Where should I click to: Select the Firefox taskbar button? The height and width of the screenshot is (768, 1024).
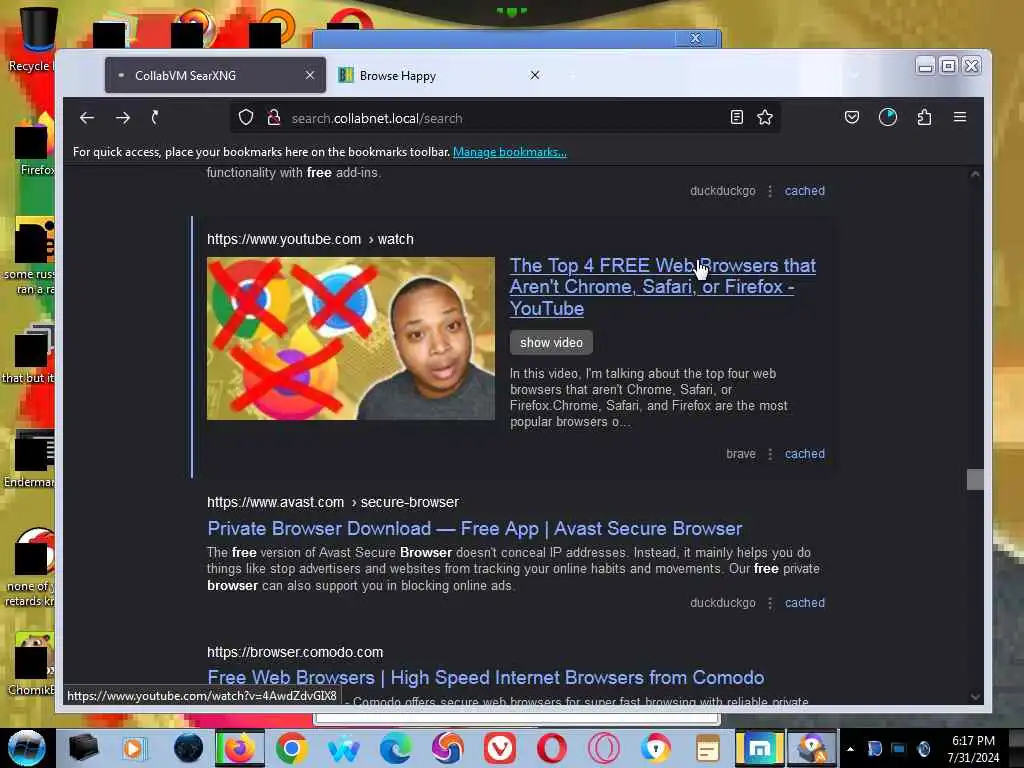[240, 748]
